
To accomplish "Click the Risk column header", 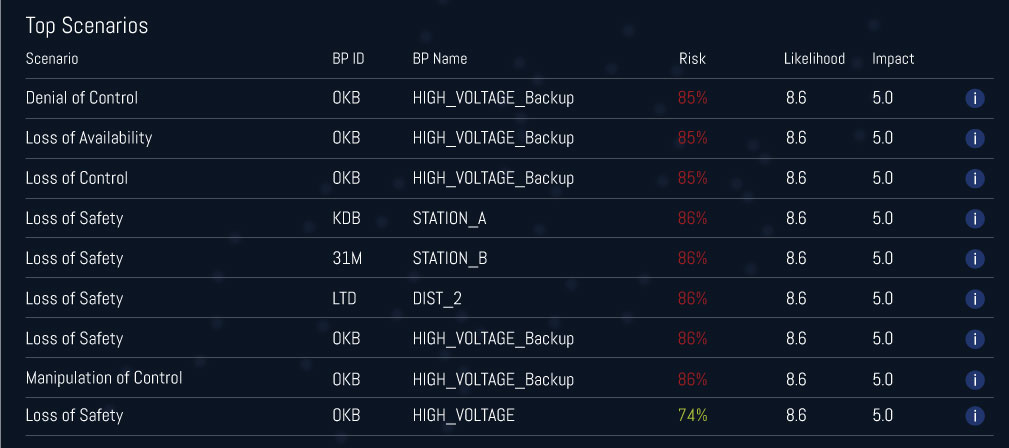I will [x=692, y=59].
